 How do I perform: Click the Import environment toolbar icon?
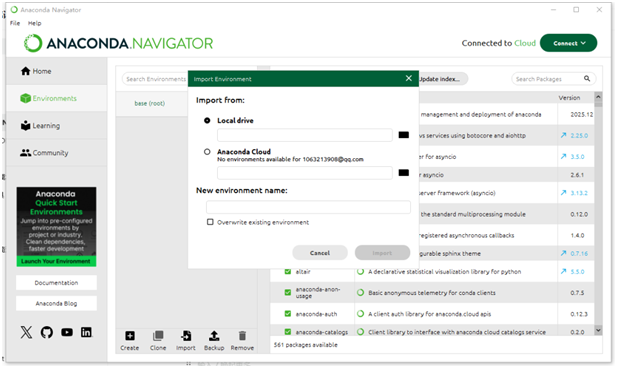click(186, 340)
